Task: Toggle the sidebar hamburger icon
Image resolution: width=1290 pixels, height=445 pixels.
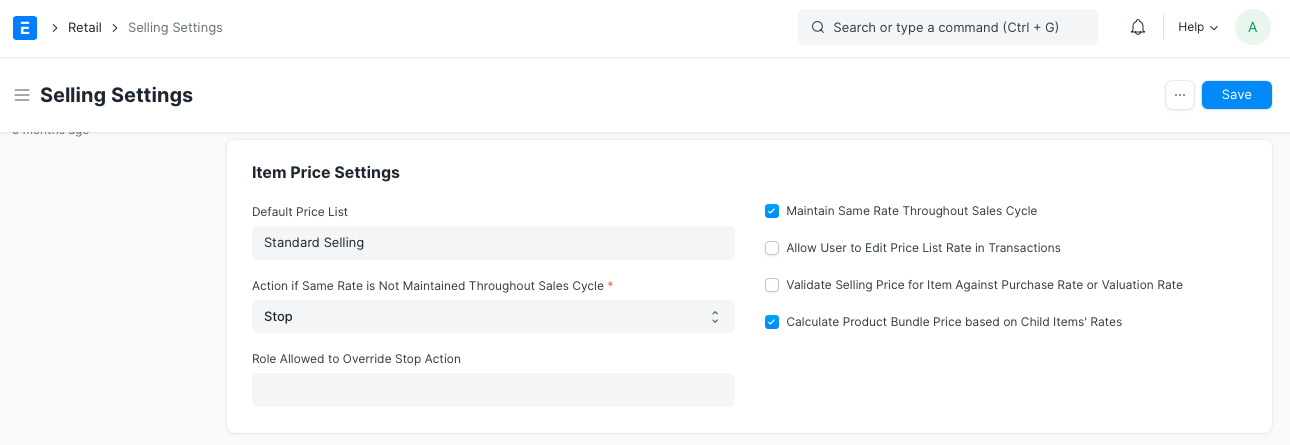Action: coord(22,95)
